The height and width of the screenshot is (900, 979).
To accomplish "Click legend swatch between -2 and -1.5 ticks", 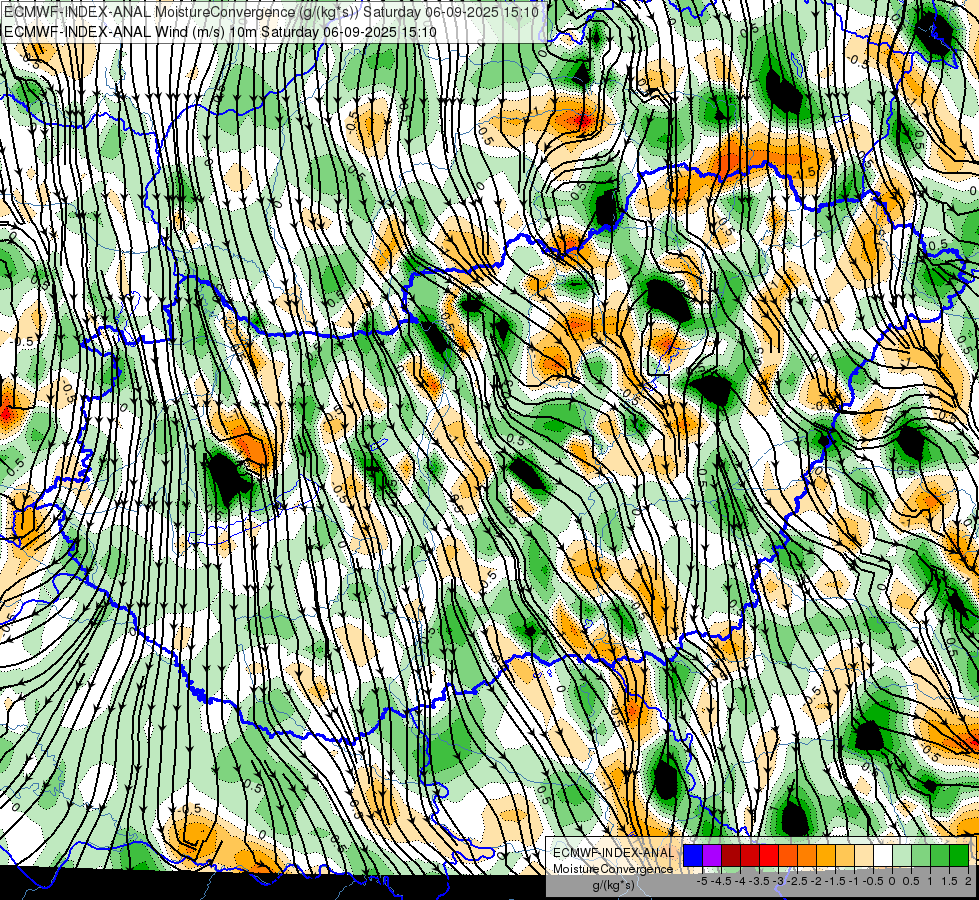I will (826, 855).
